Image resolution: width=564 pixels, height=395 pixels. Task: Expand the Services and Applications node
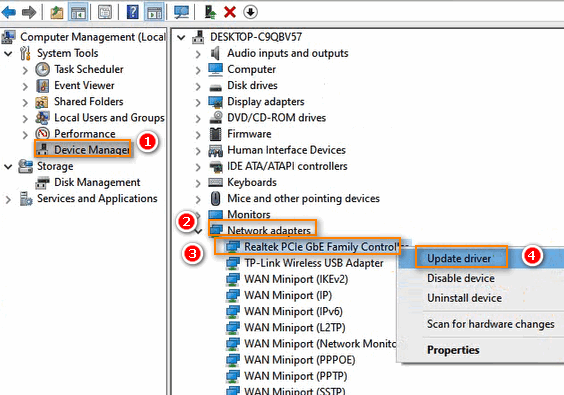point(8,199)
